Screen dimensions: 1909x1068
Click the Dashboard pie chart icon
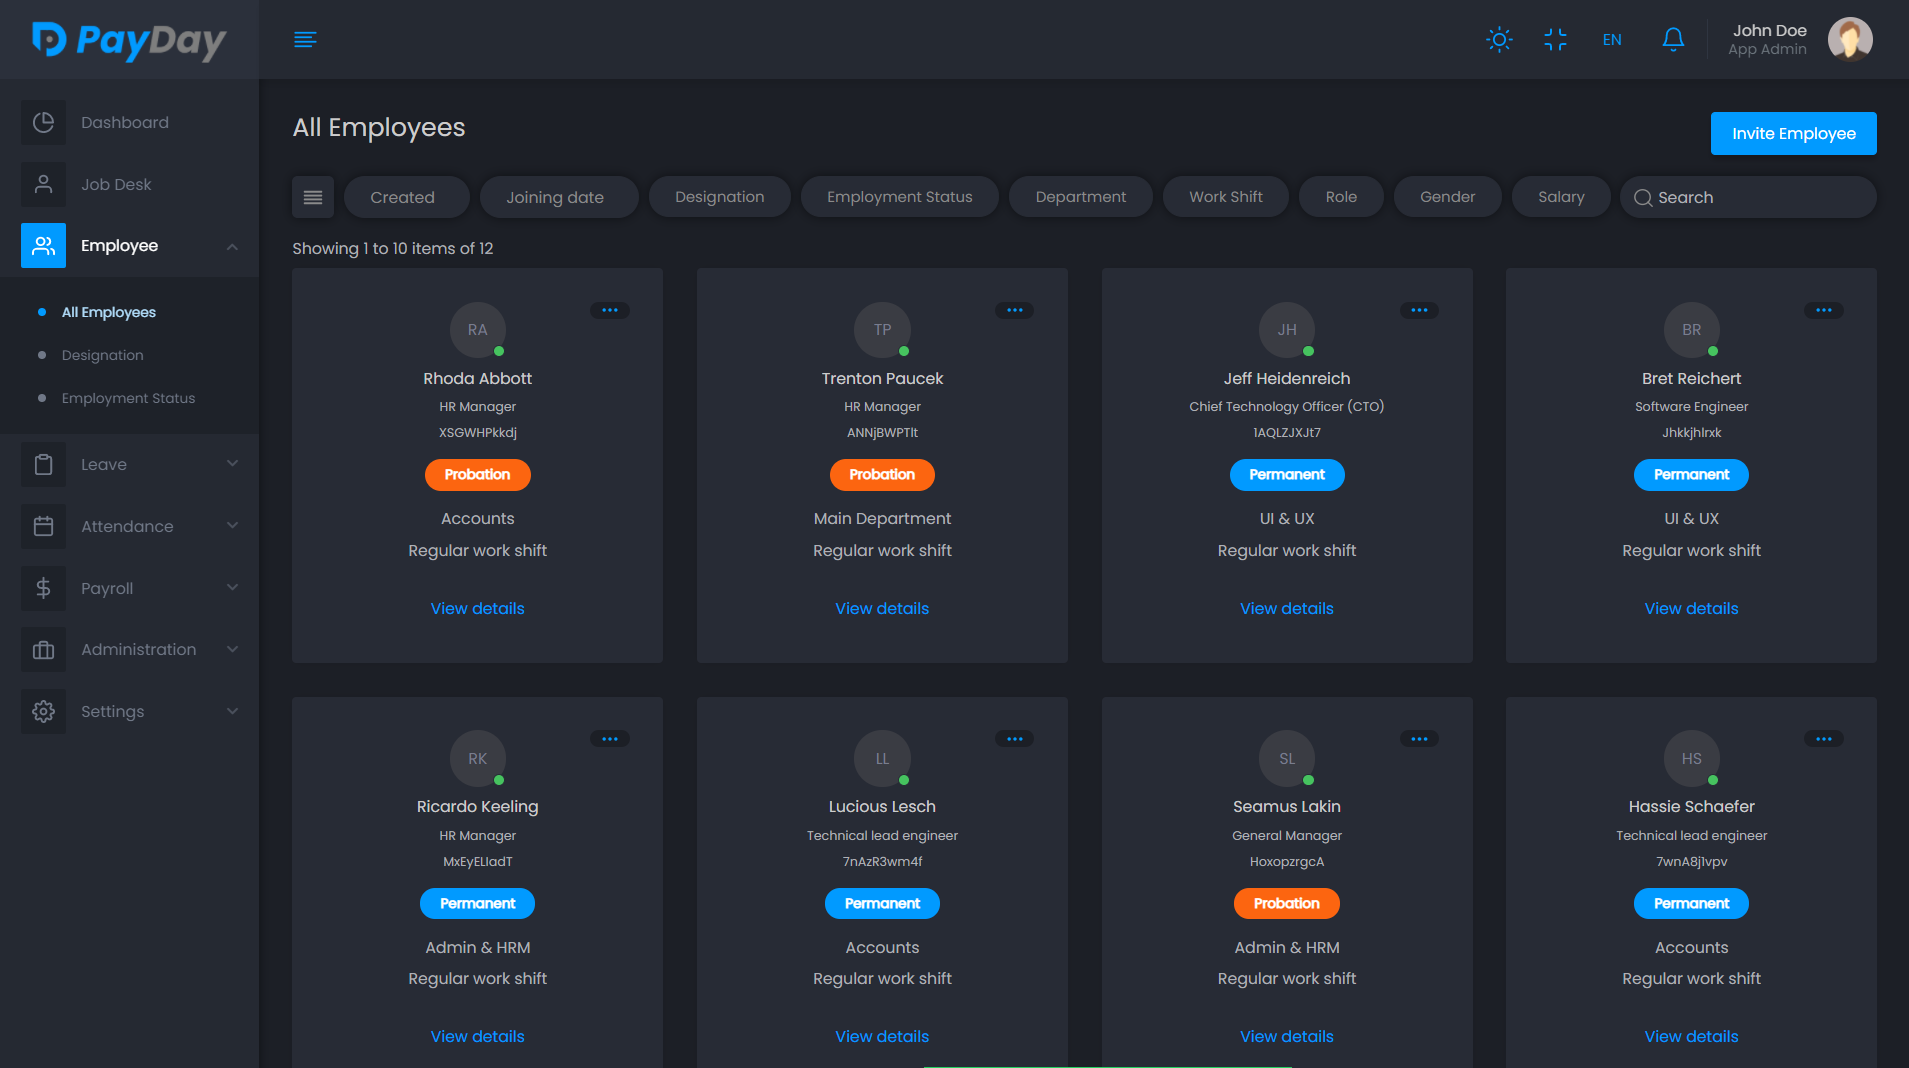click(x=43, y=123)
